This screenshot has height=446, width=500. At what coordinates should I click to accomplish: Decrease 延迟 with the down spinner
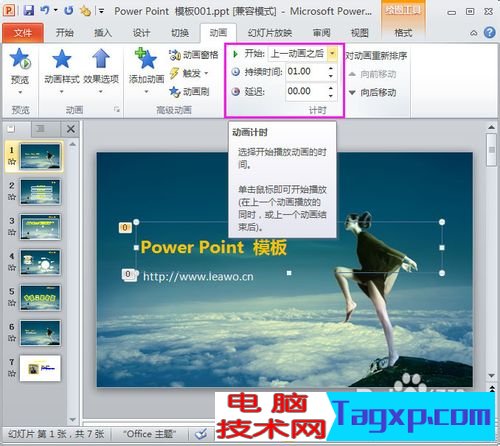(331, 96)
